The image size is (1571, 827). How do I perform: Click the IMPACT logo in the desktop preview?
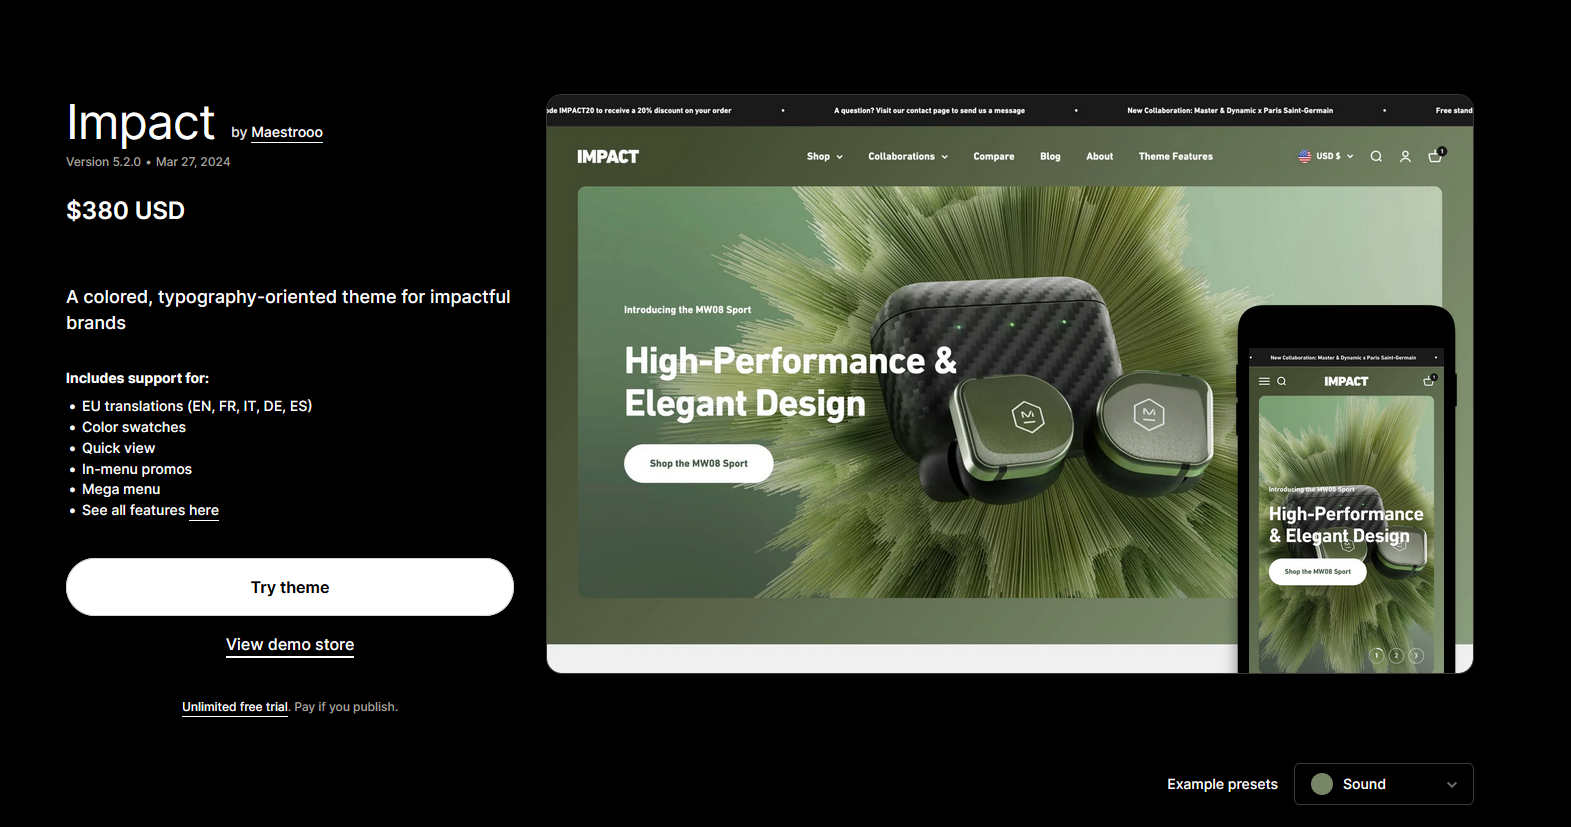[608, 156]
